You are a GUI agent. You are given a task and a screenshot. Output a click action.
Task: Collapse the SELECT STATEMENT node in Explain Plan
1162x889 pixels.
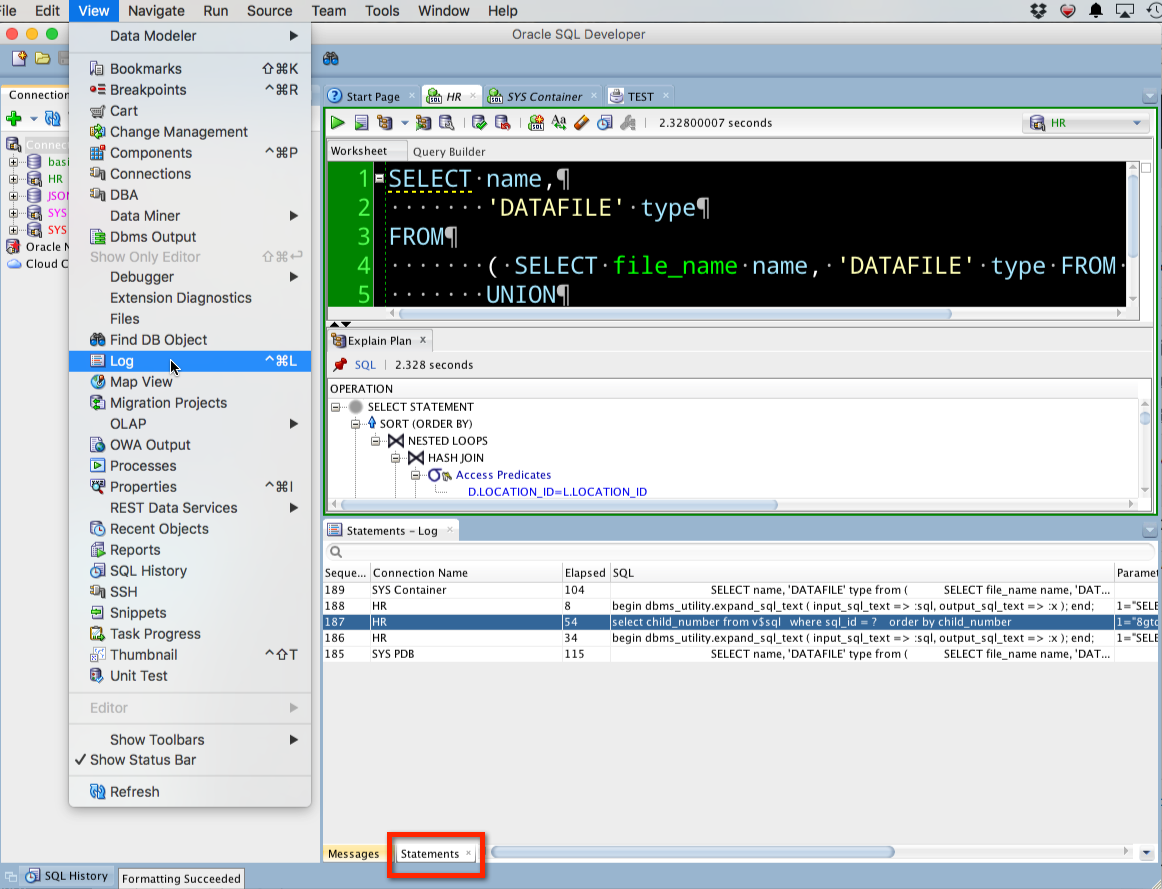[337, 407]
